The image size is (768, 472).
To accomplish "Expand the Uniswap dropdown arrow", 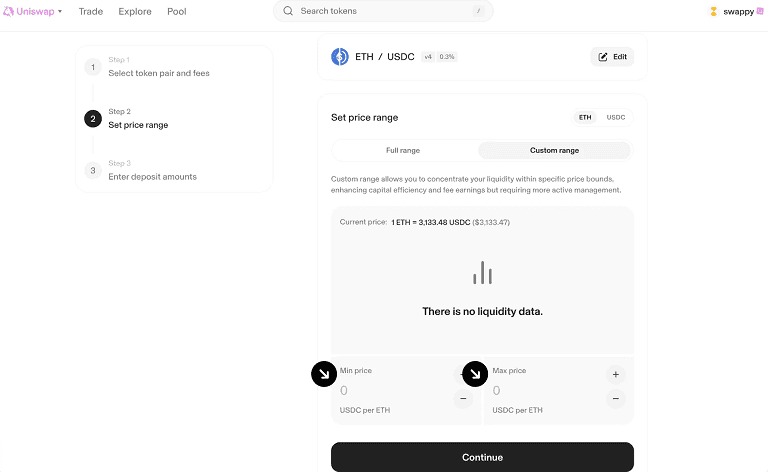I will click(60, 11).
